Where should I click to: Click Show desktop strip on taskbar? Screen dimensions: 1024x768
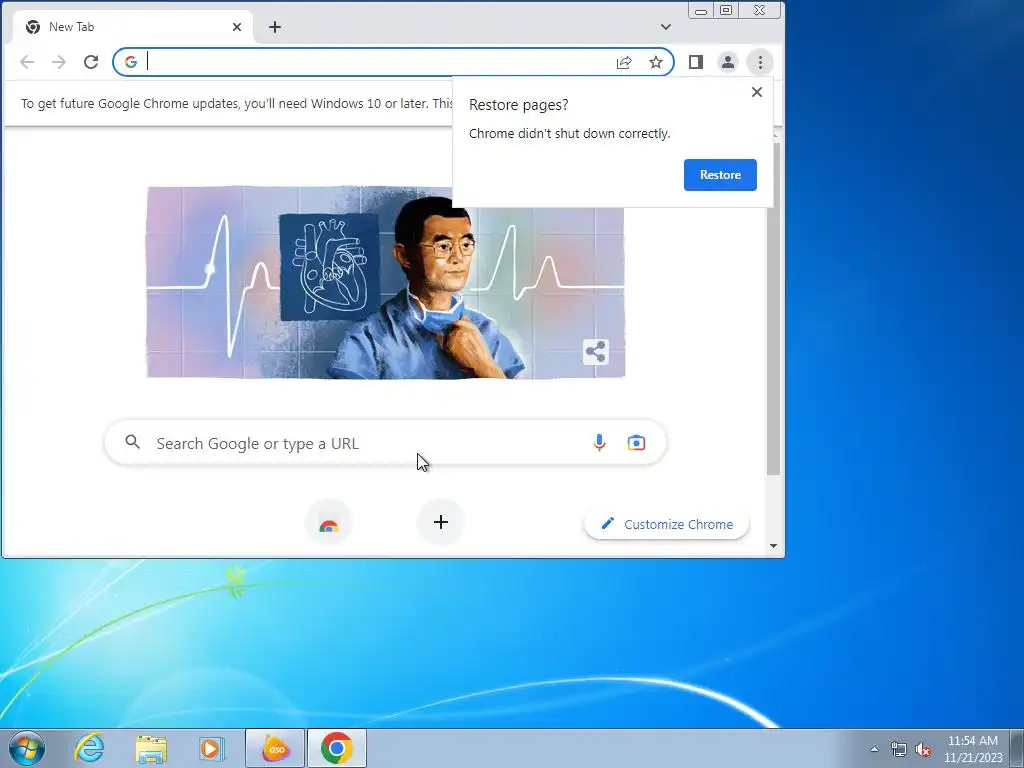click(1017, 748)
